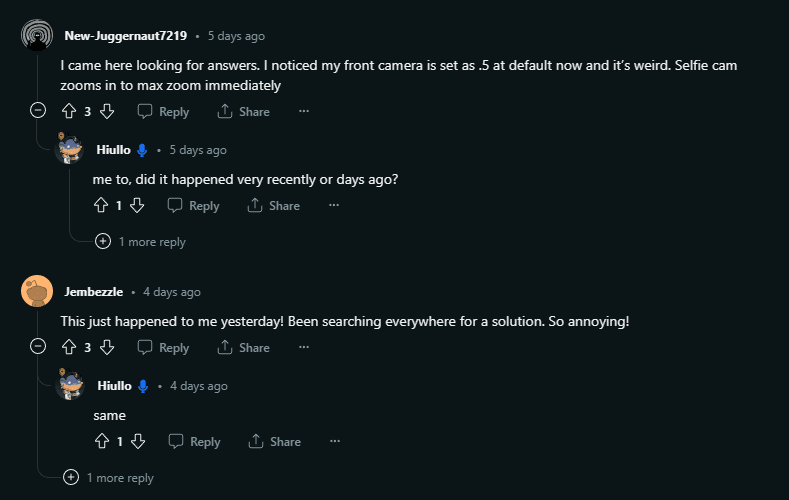The width and height of the screenshot is (789, 500).
Task: Collapse Jembezzle's comment thread
Action: [38, 347]
